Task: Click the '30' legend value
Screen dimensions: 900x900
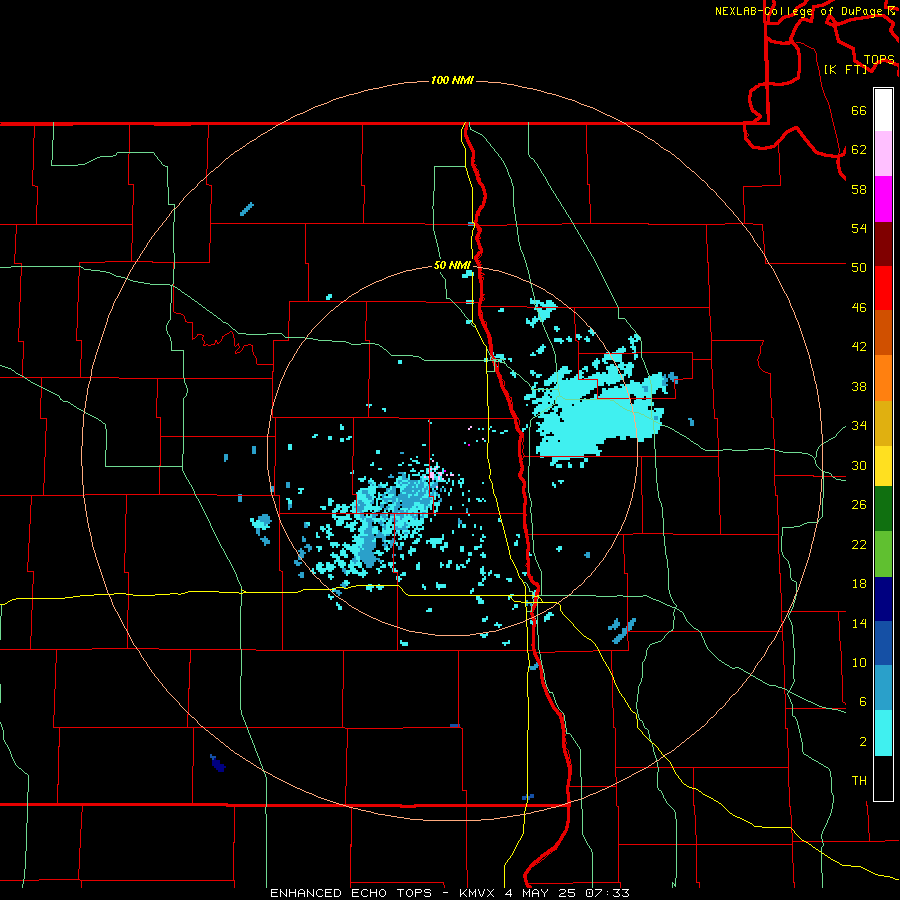Action: 859,465
